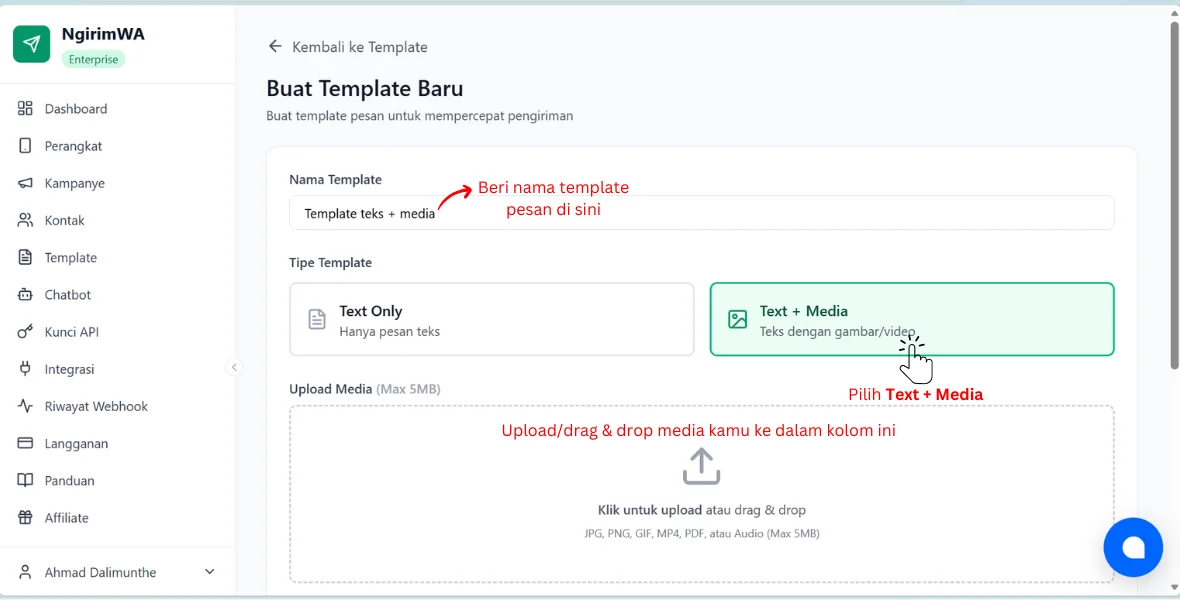Screen dimensions: 1180x600
Task: Click the NgirimWA paper plane logo
Action: pyautogui.click(x=32, y=44)
